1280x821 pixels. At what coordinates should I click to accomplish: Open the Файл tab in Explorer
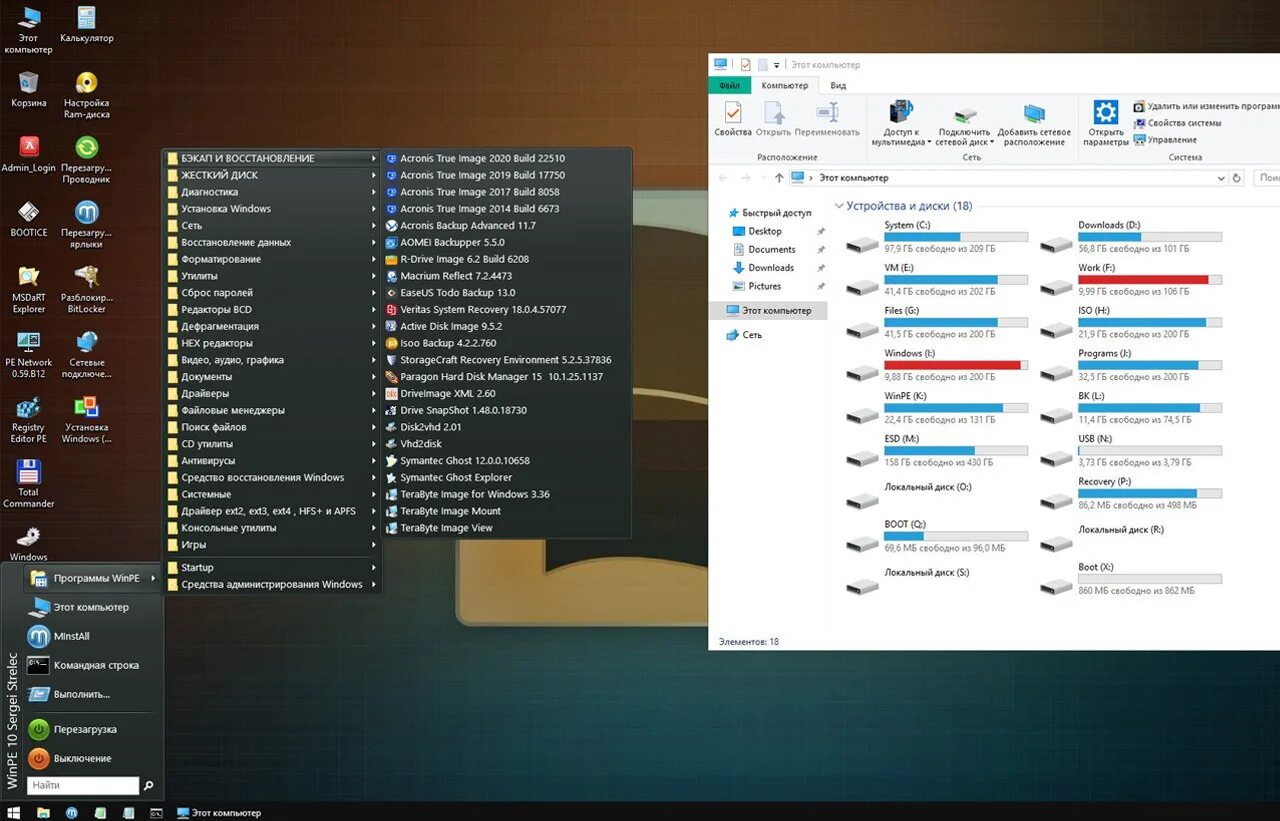pyautogui.click(x=729, y=86)
